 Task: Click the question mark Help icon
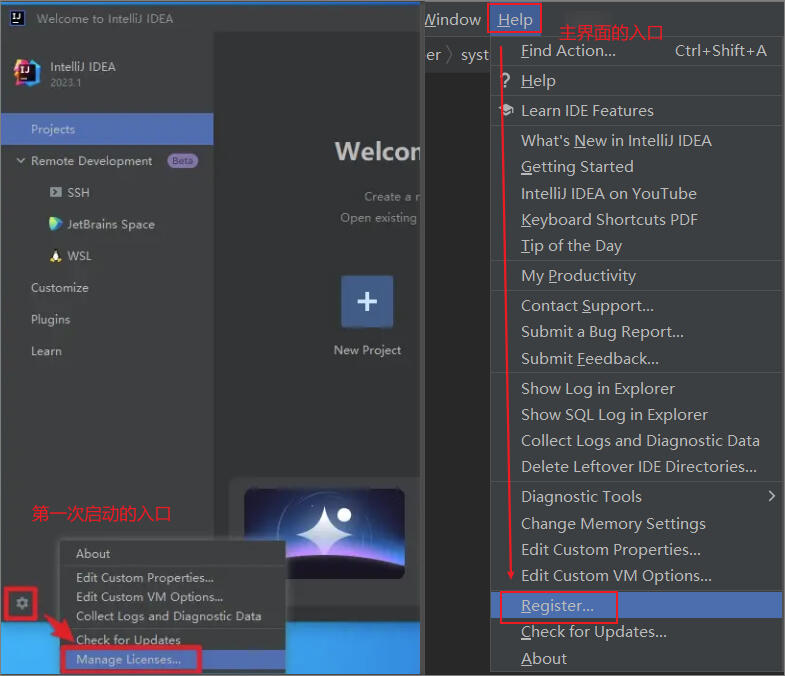[507, 80]
